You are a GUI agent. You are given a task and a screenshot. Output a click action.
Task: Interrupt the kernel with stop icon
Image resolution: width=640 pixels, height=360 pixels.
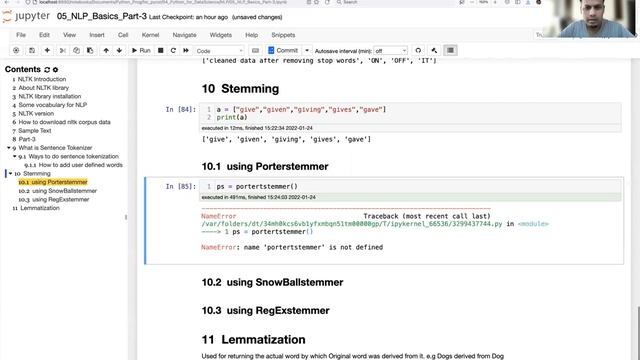click(x=161, y=50)
